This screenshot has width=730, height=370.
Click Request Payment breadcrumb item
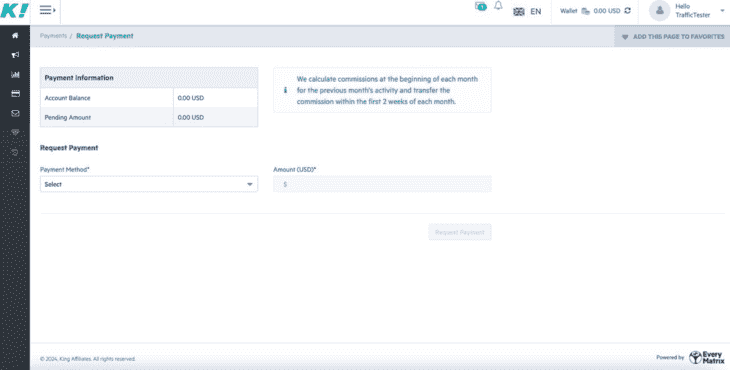(x=105, y=36)
